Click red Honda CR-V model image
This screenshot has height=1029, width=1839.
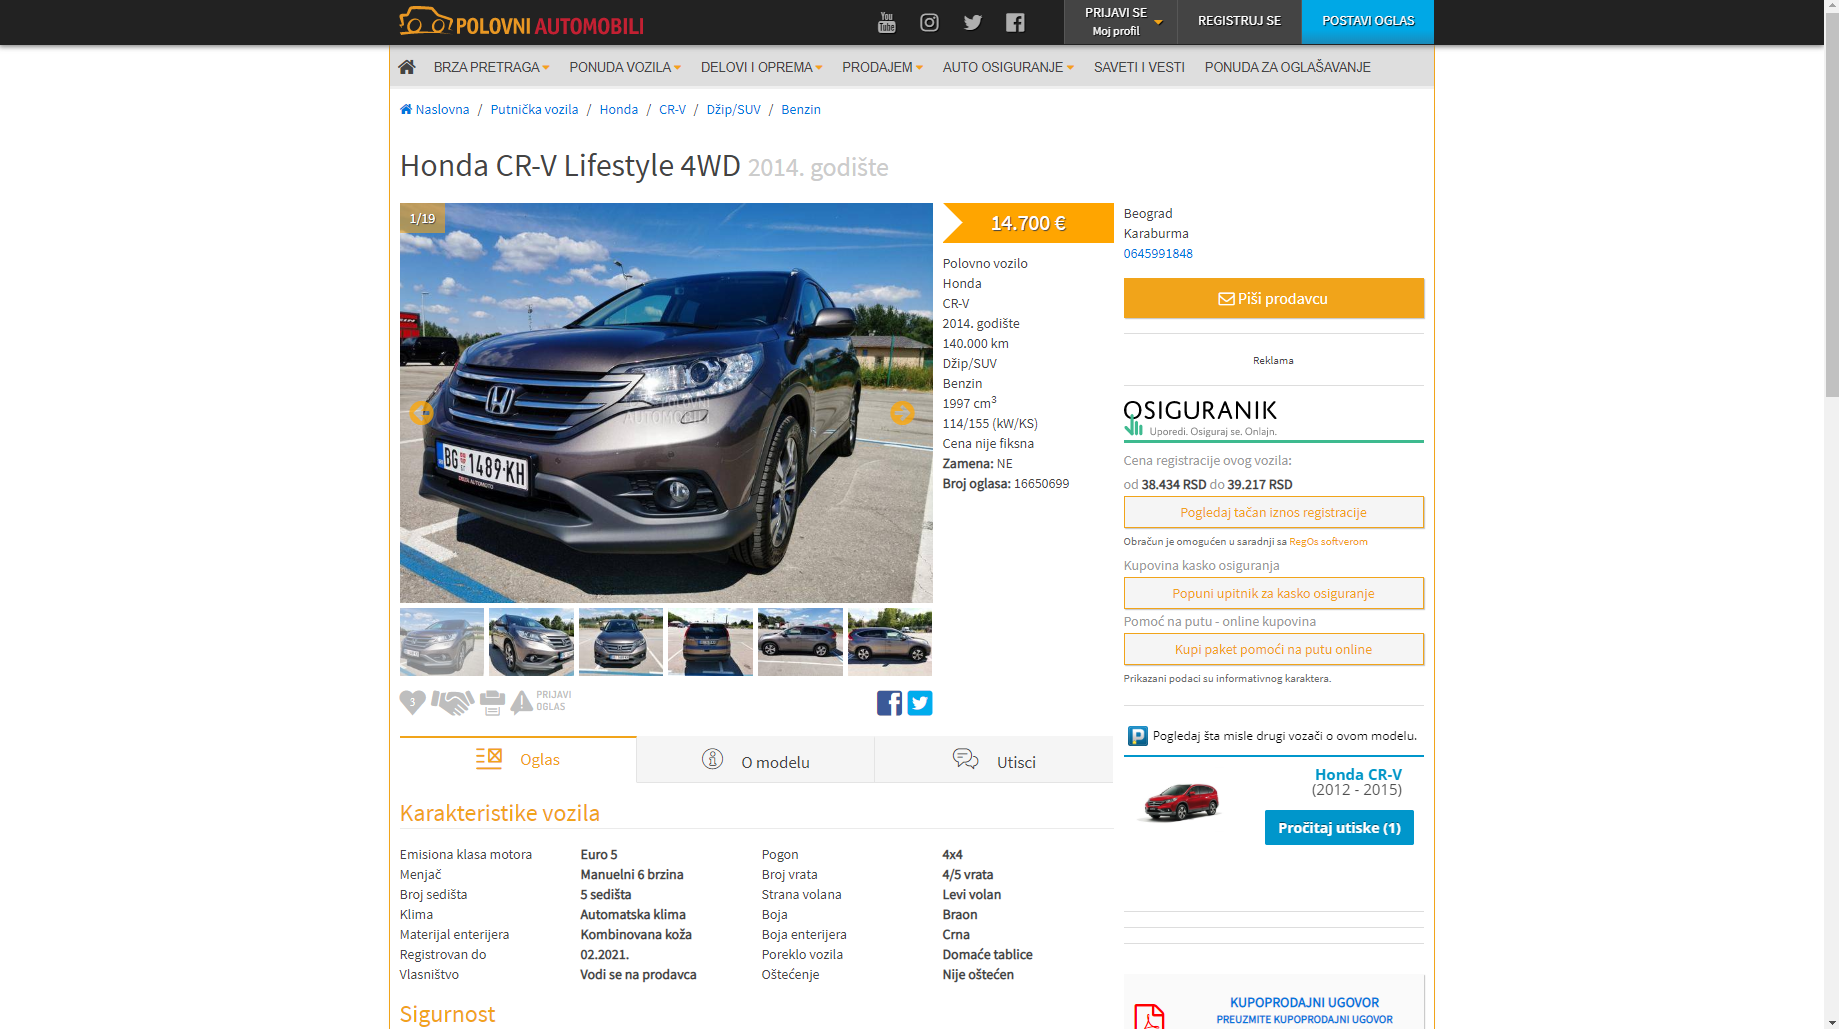click(x=1182, y=802)
